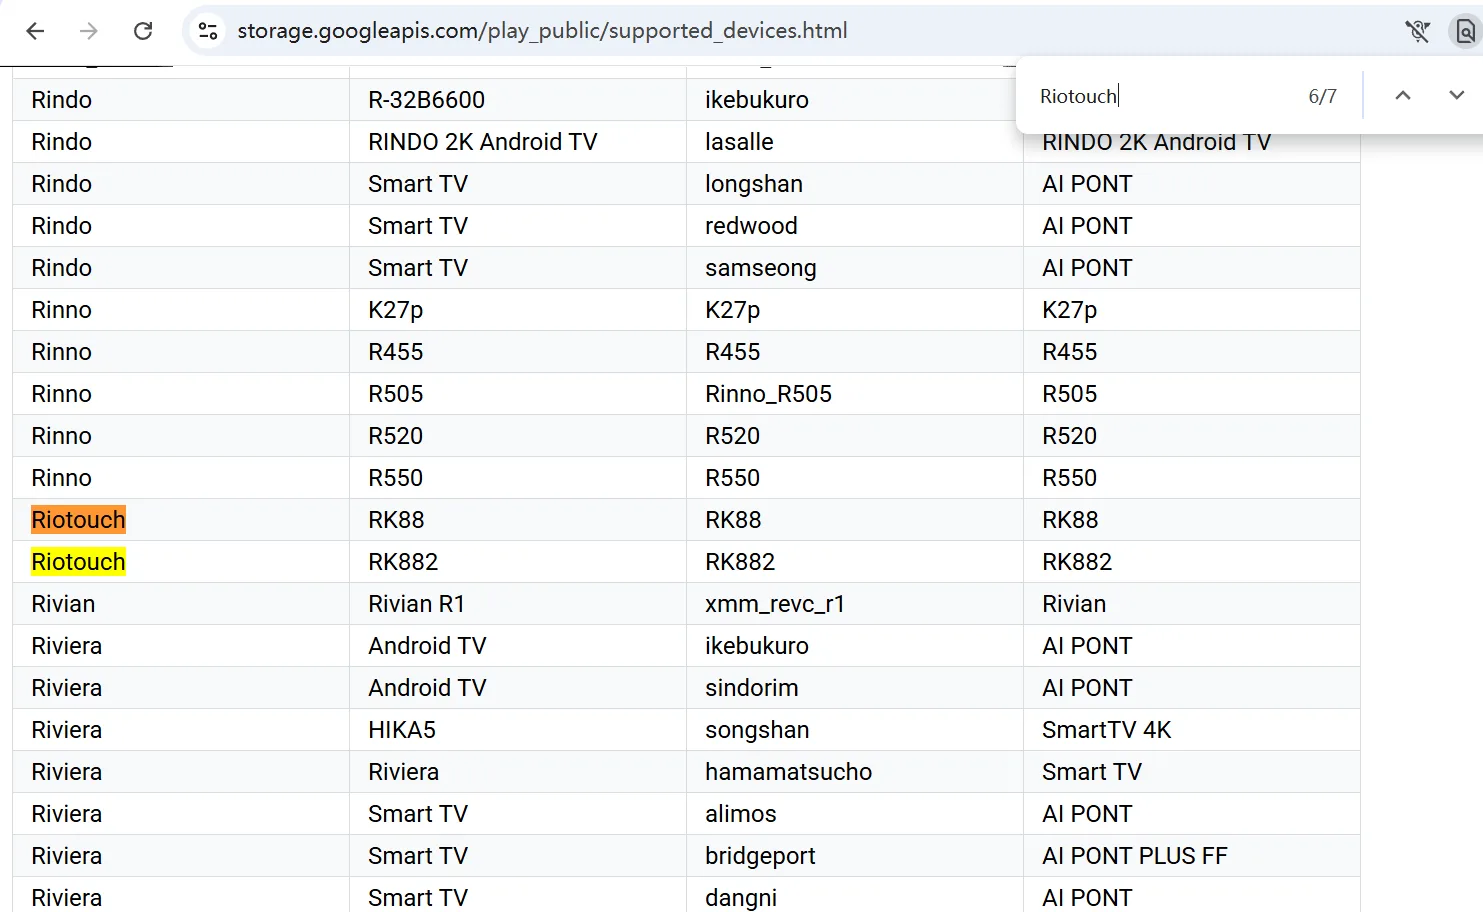Click the lasalle device cell
Viewport: 1483px width, 912px height.
pos(855,142)
